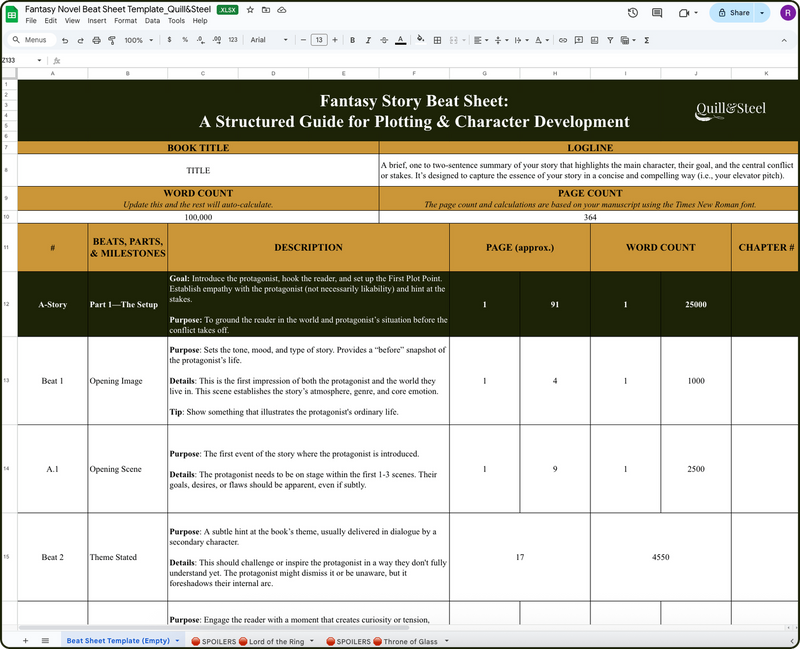
Task: Insert a comment from toolbar
Action: [x=579, y=40]
